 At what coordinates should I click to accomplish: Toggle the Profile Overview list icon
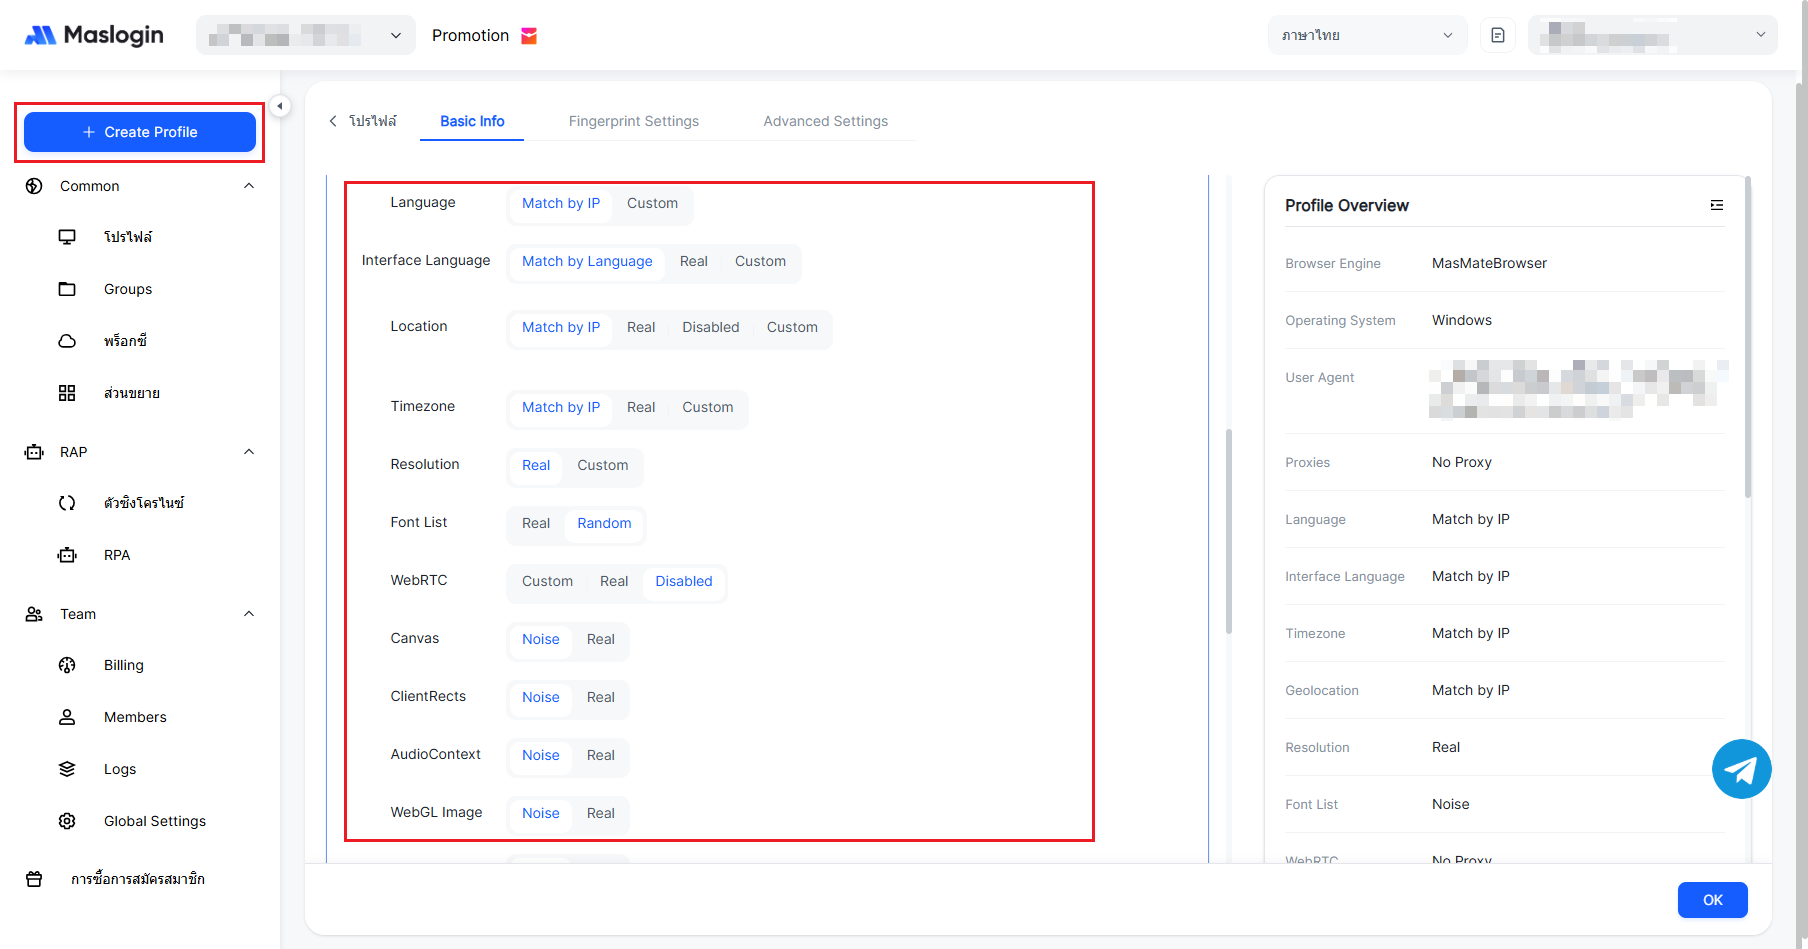point(1716,205)
